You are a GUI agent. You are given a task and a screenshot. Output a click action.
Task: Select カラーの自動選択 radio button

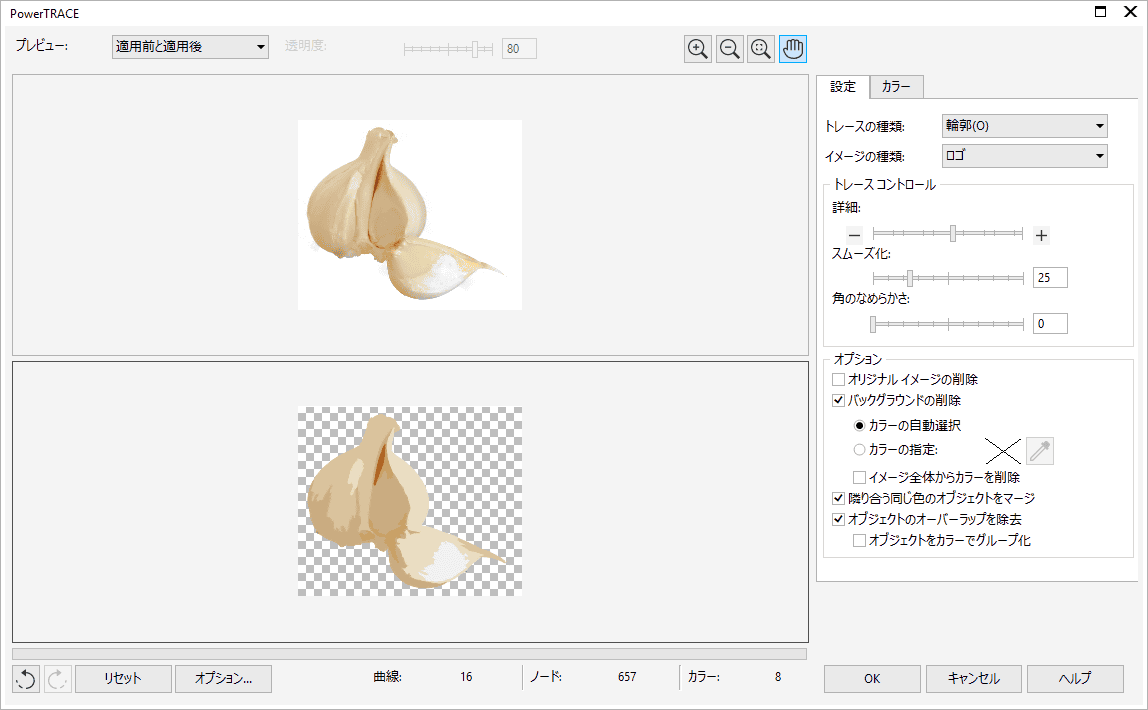860,425
